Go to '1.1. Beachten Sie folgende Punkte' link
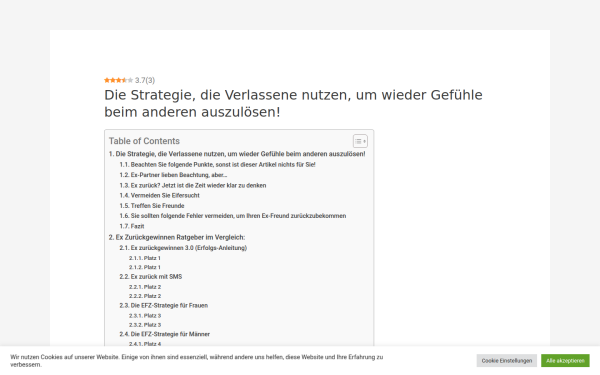600x375 pixels. coord(217,165)
